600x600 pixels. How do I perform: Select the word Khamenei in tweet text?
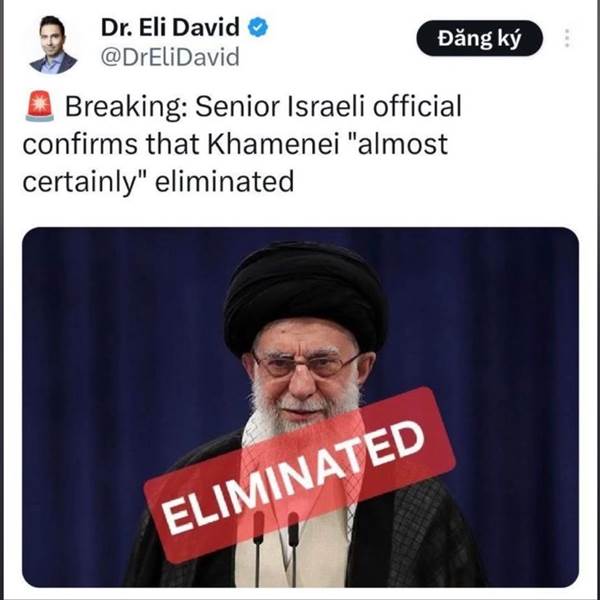[274, 144]
